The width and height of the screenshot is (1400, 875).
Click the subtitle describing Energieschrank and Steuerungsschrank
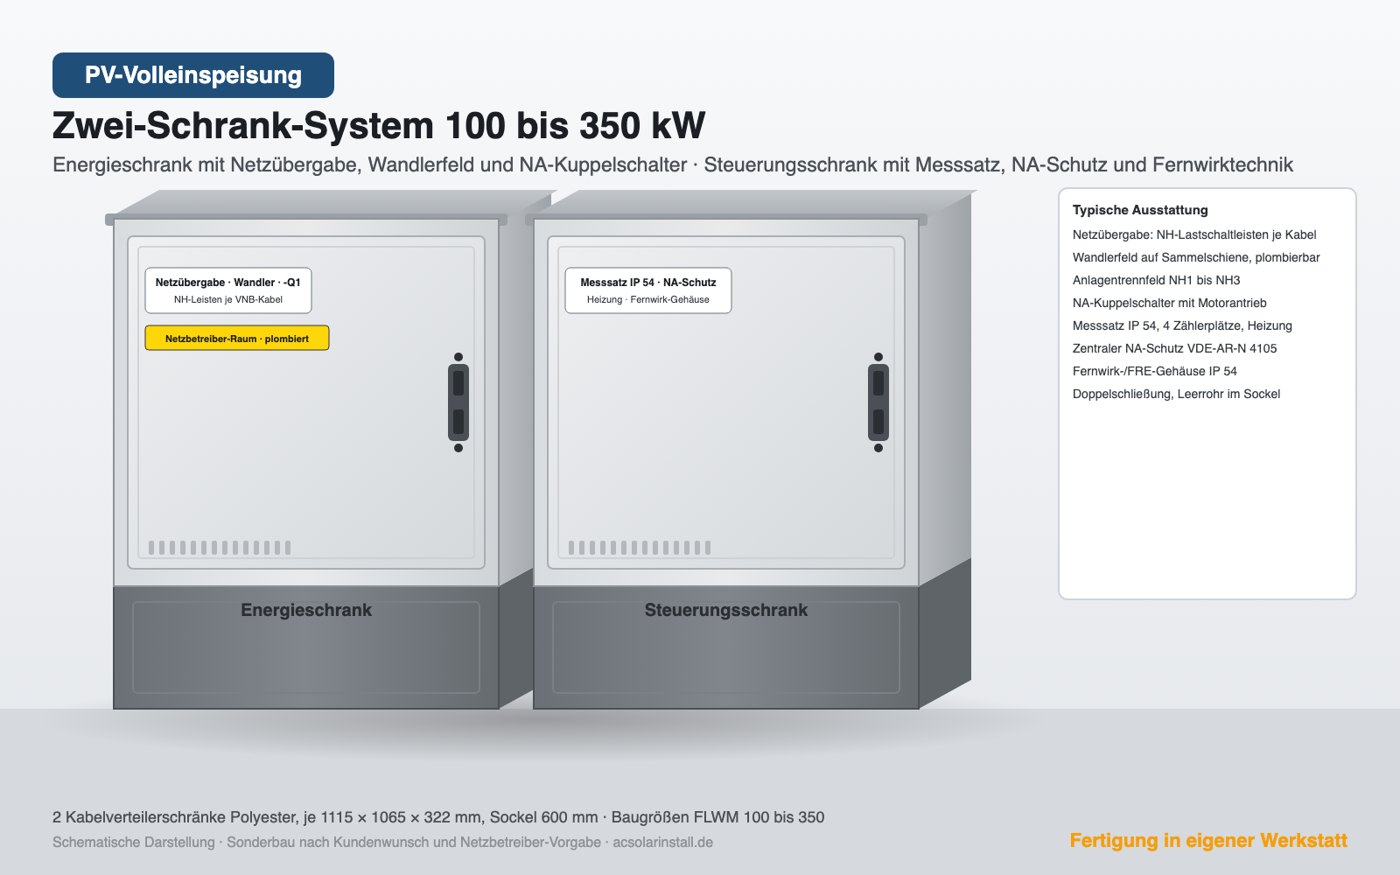[x=673, y=165]
